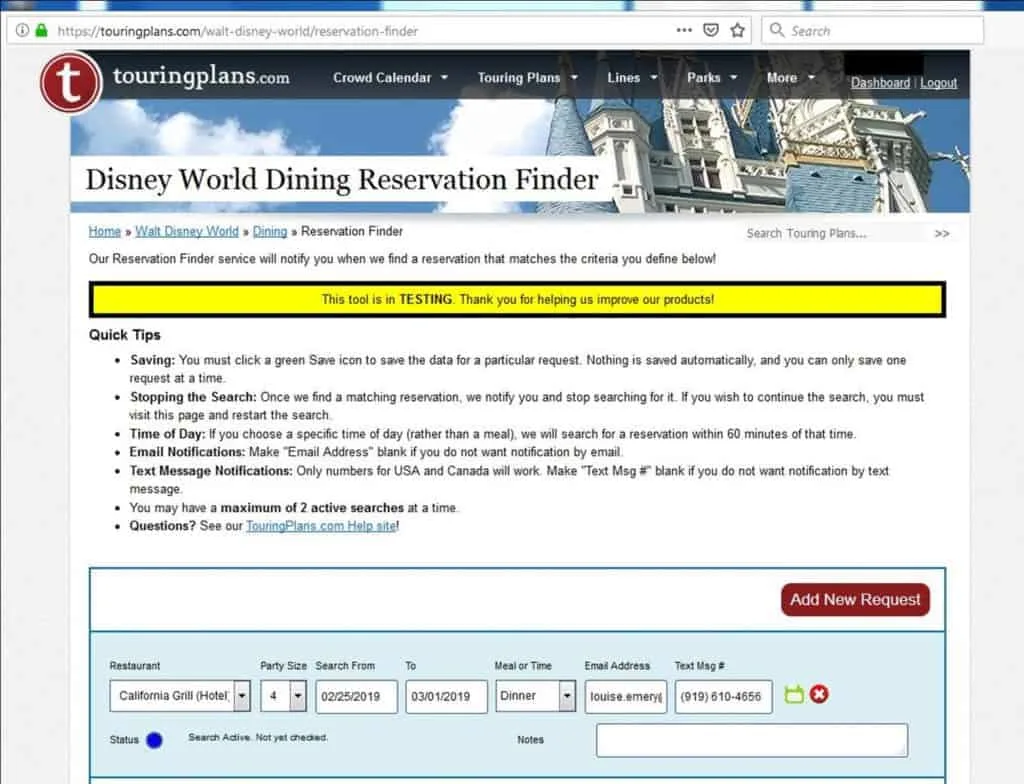Click Dining breadcrumb link
This screenshot has width=1024, height=784.
pyautogui.click(x=270, y=231)
